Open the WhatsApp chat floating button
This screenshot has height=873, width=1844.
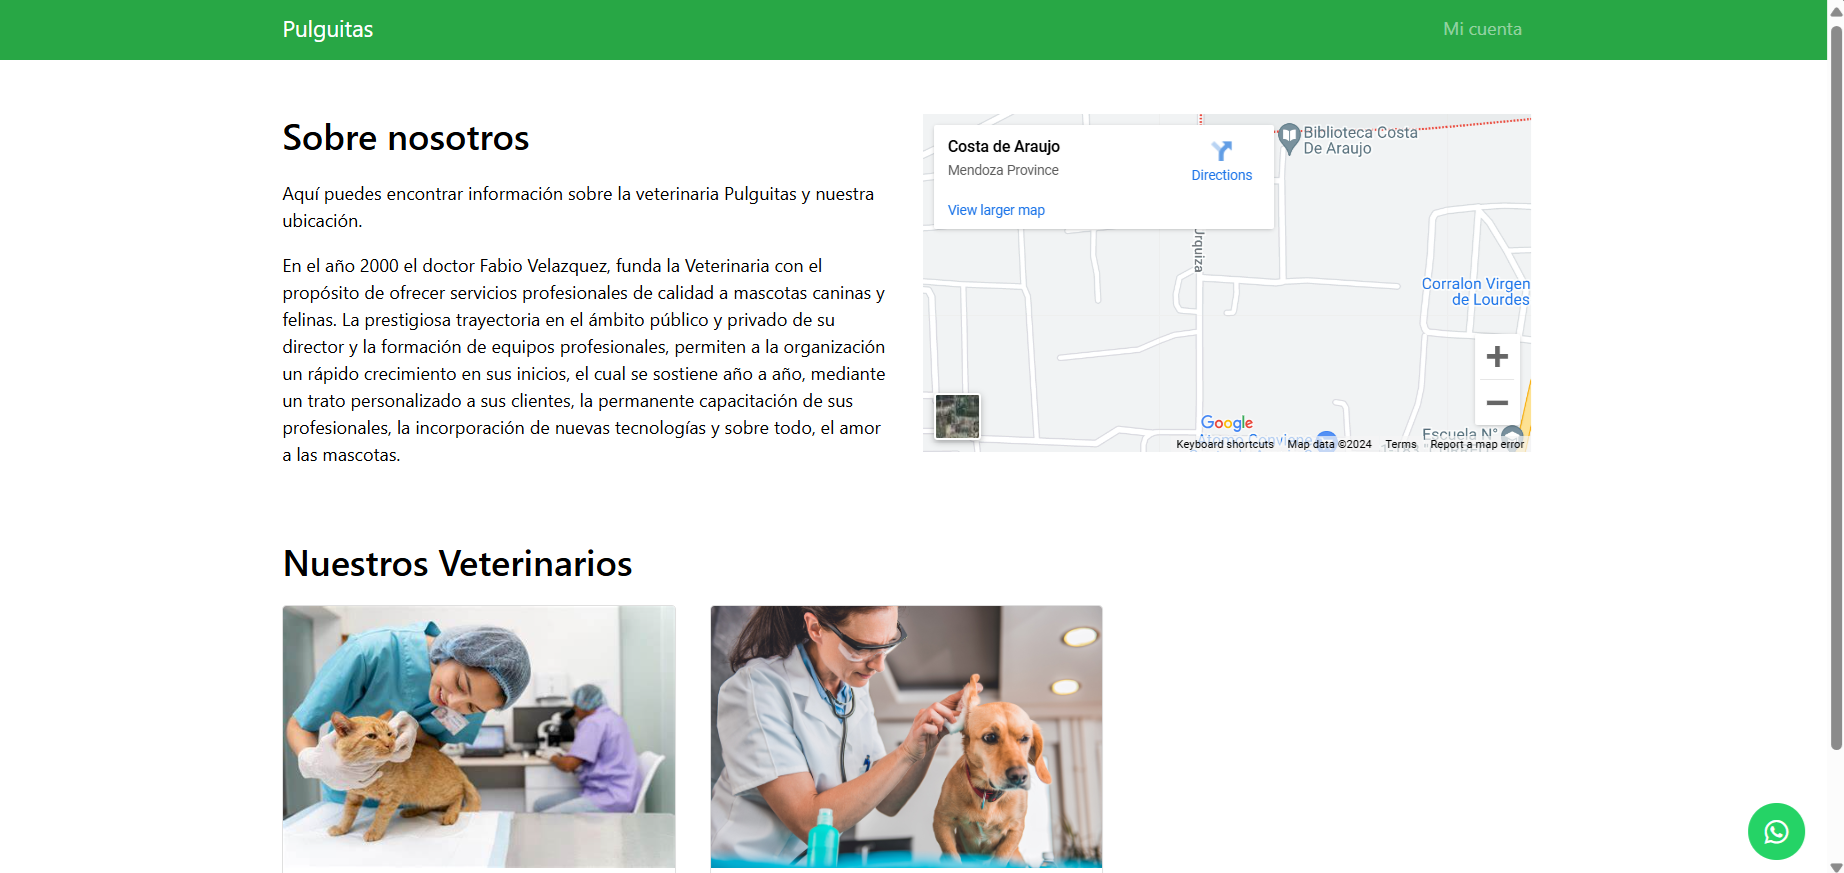click(1775, 831)
